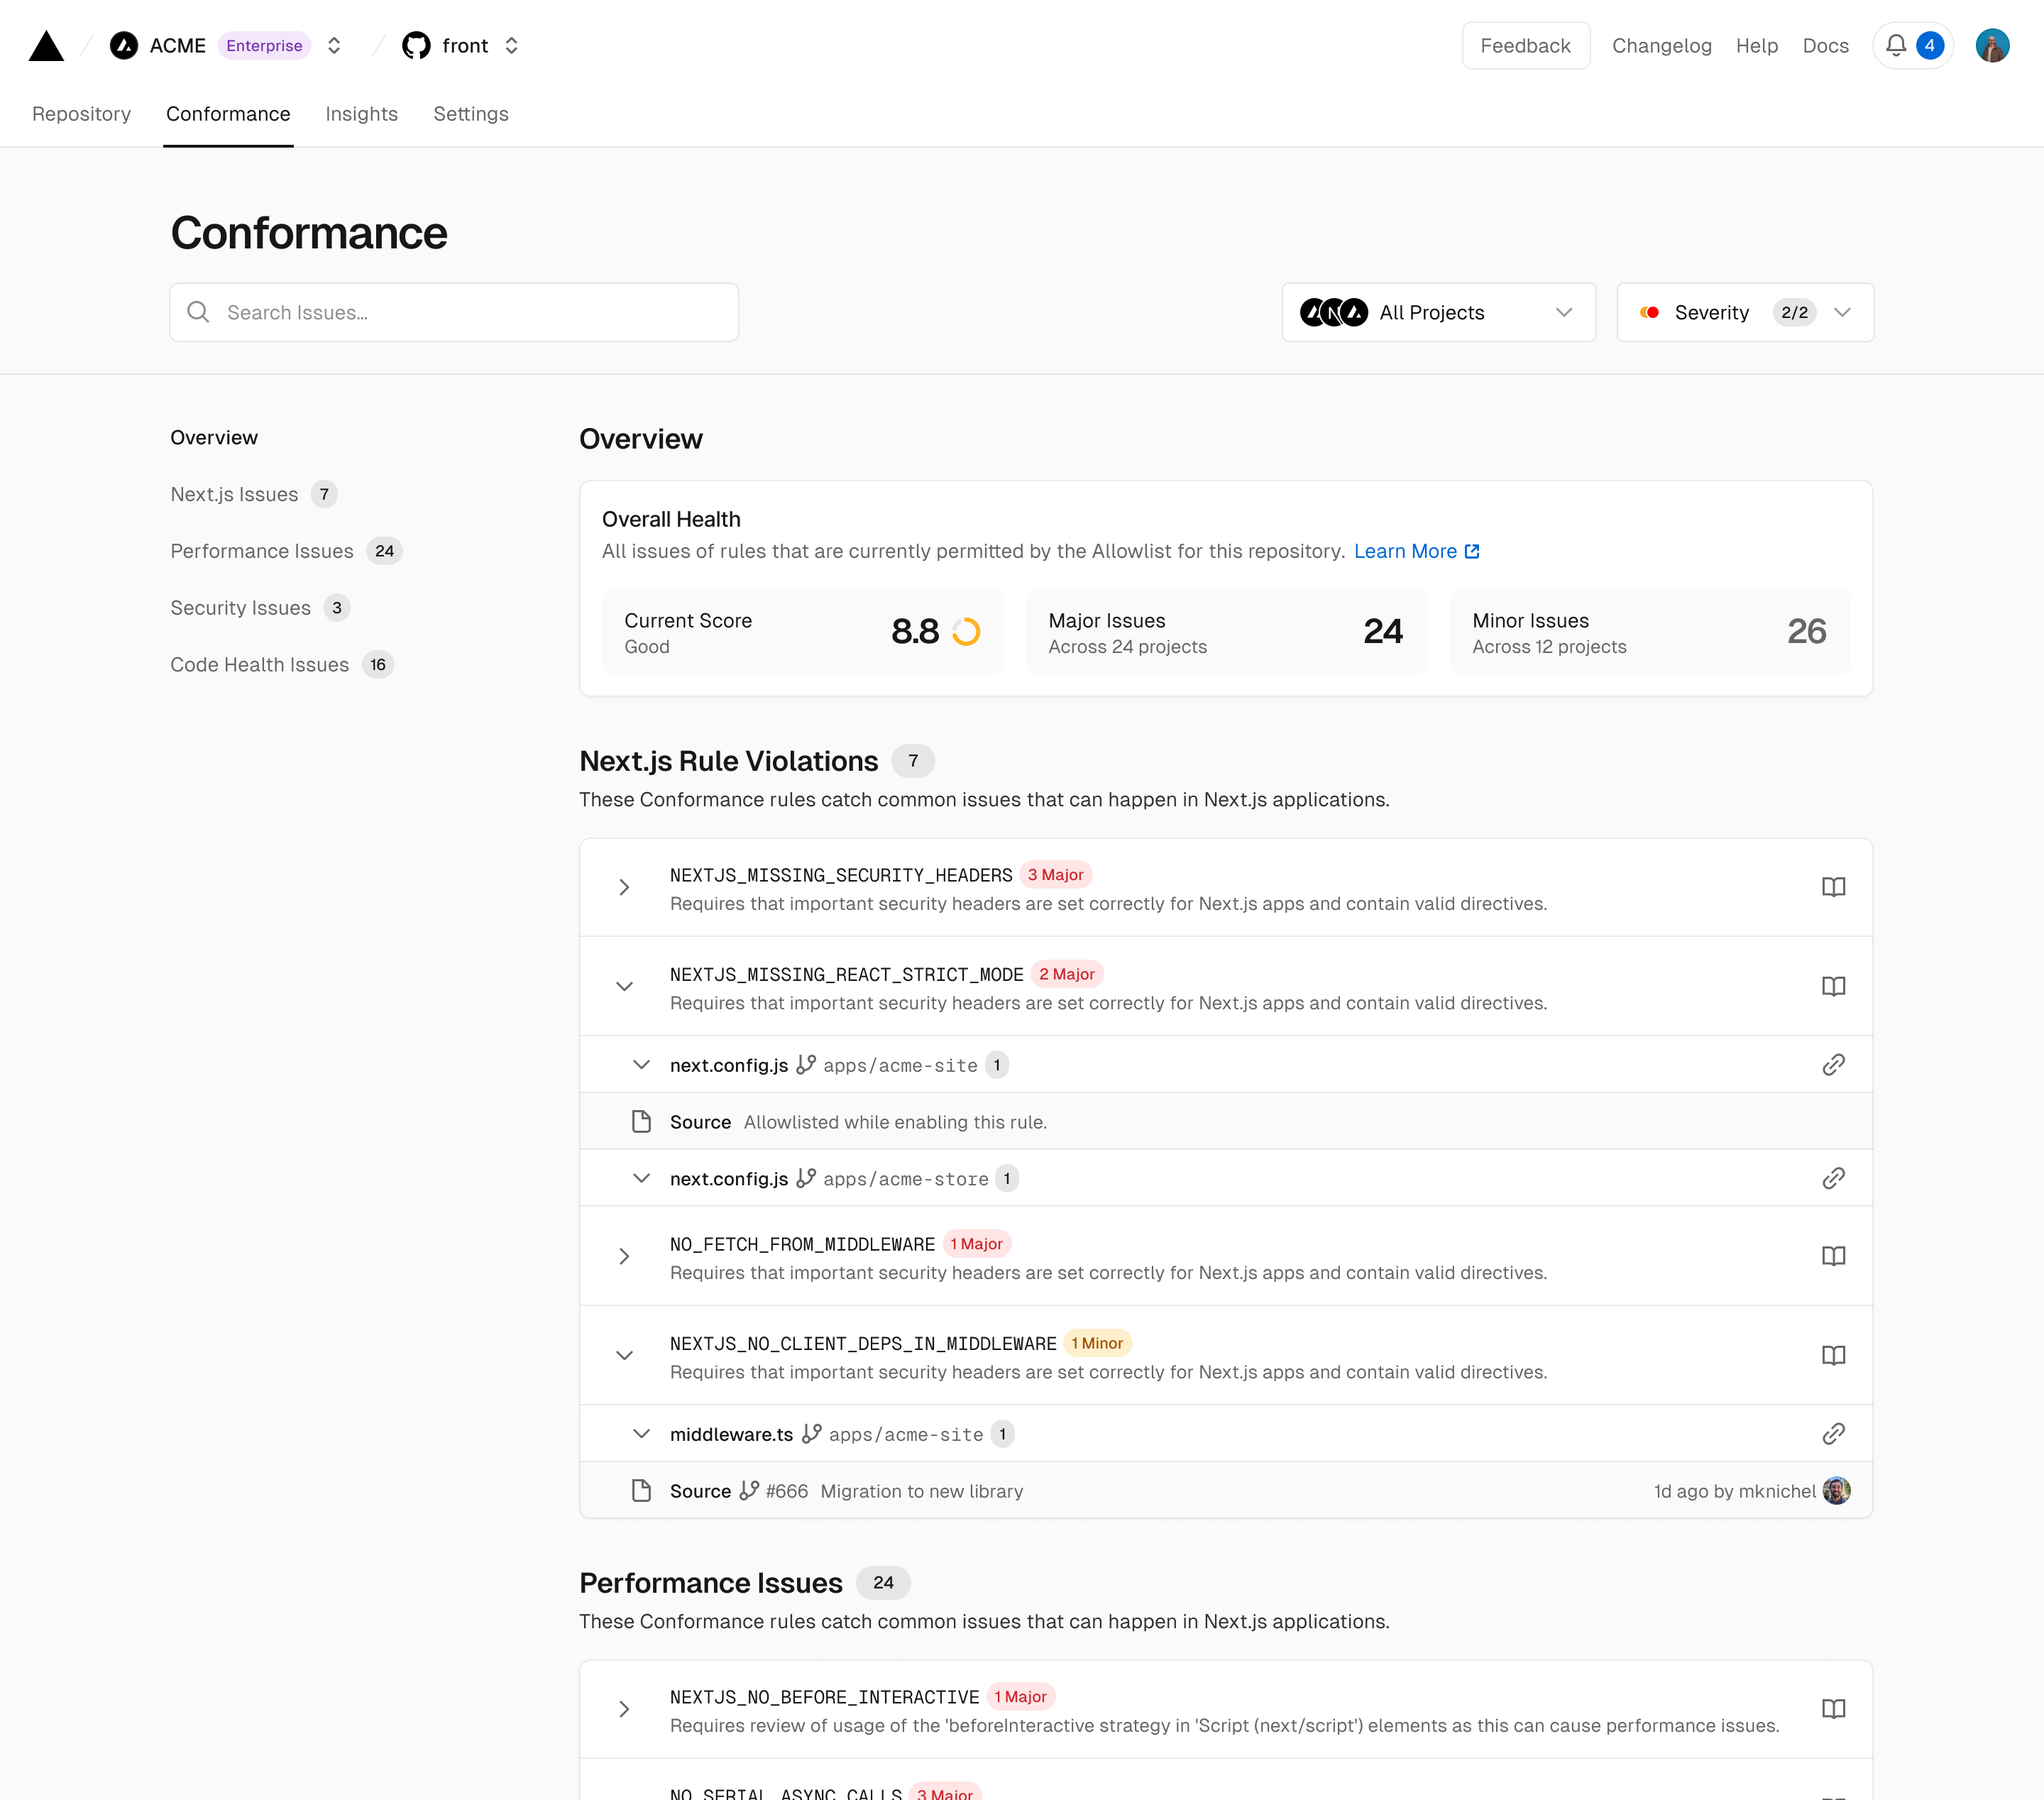Open the front repository switcher
The width and height of the screenshot is (2044, 1800).
[x=511, y=46]
